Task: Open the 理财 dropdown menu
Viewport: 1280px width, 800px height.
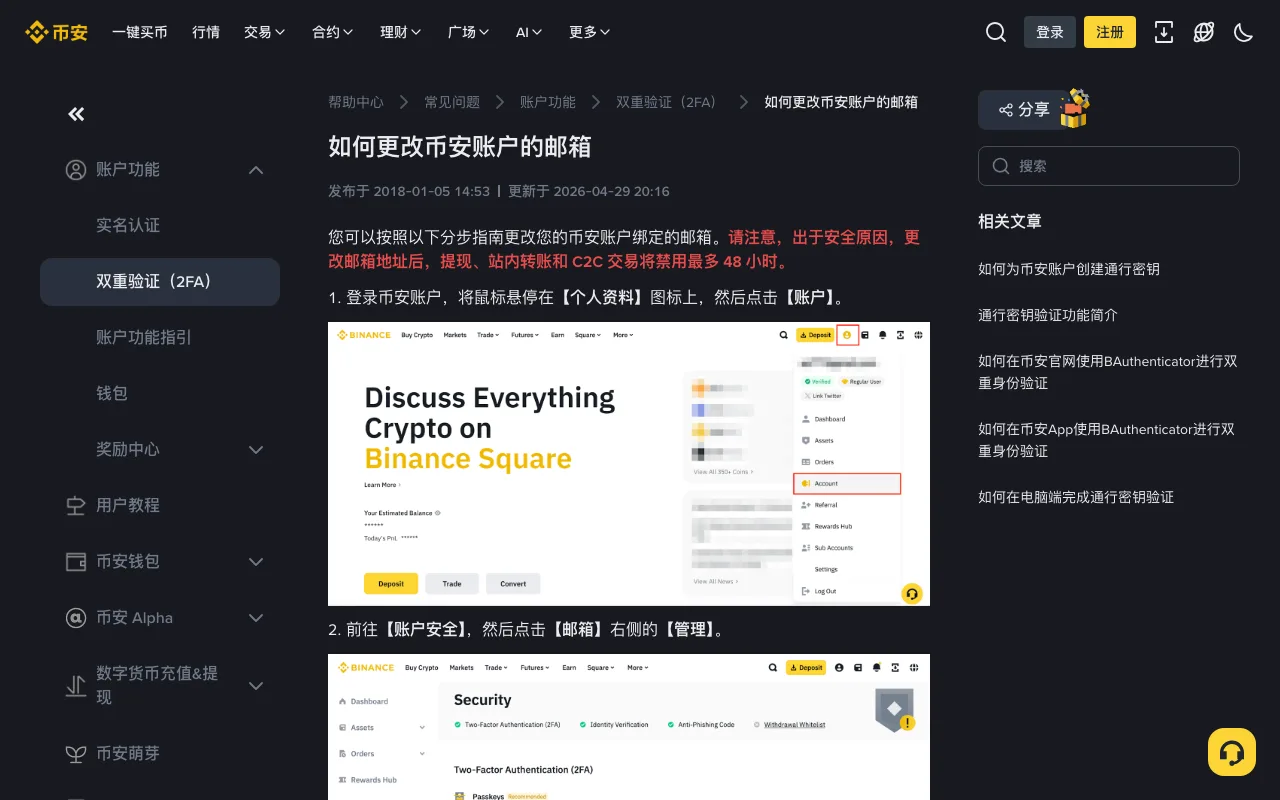Action: click(x=401, y=32)
